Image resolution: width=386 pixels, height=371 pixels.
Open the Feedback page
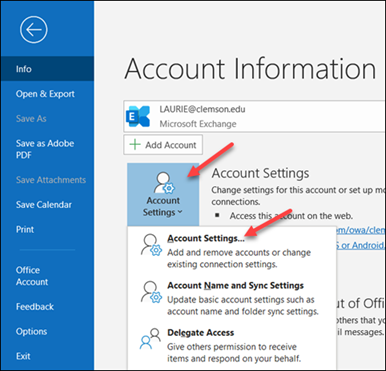click(35, 307)
